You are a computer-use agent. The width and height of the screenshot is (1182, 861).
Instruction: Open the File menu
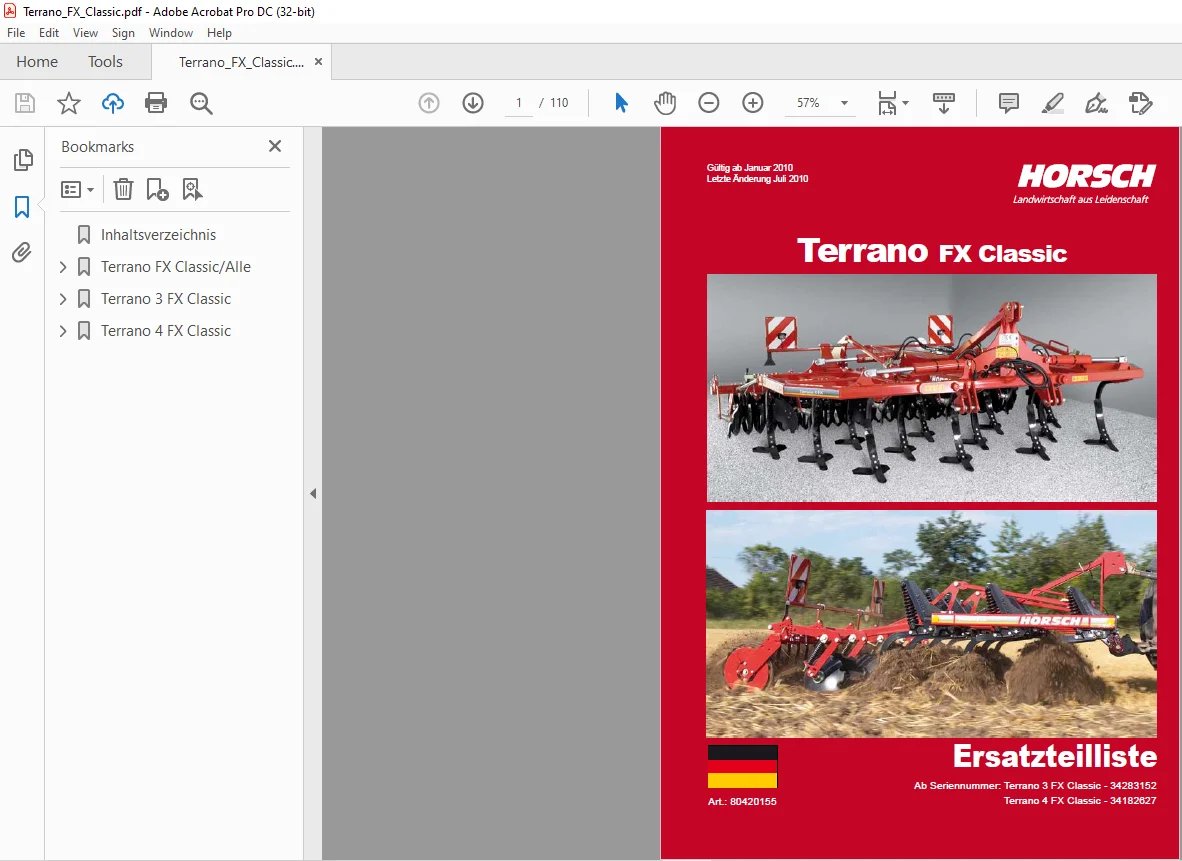pyautogui.click(x=16, y=33)
